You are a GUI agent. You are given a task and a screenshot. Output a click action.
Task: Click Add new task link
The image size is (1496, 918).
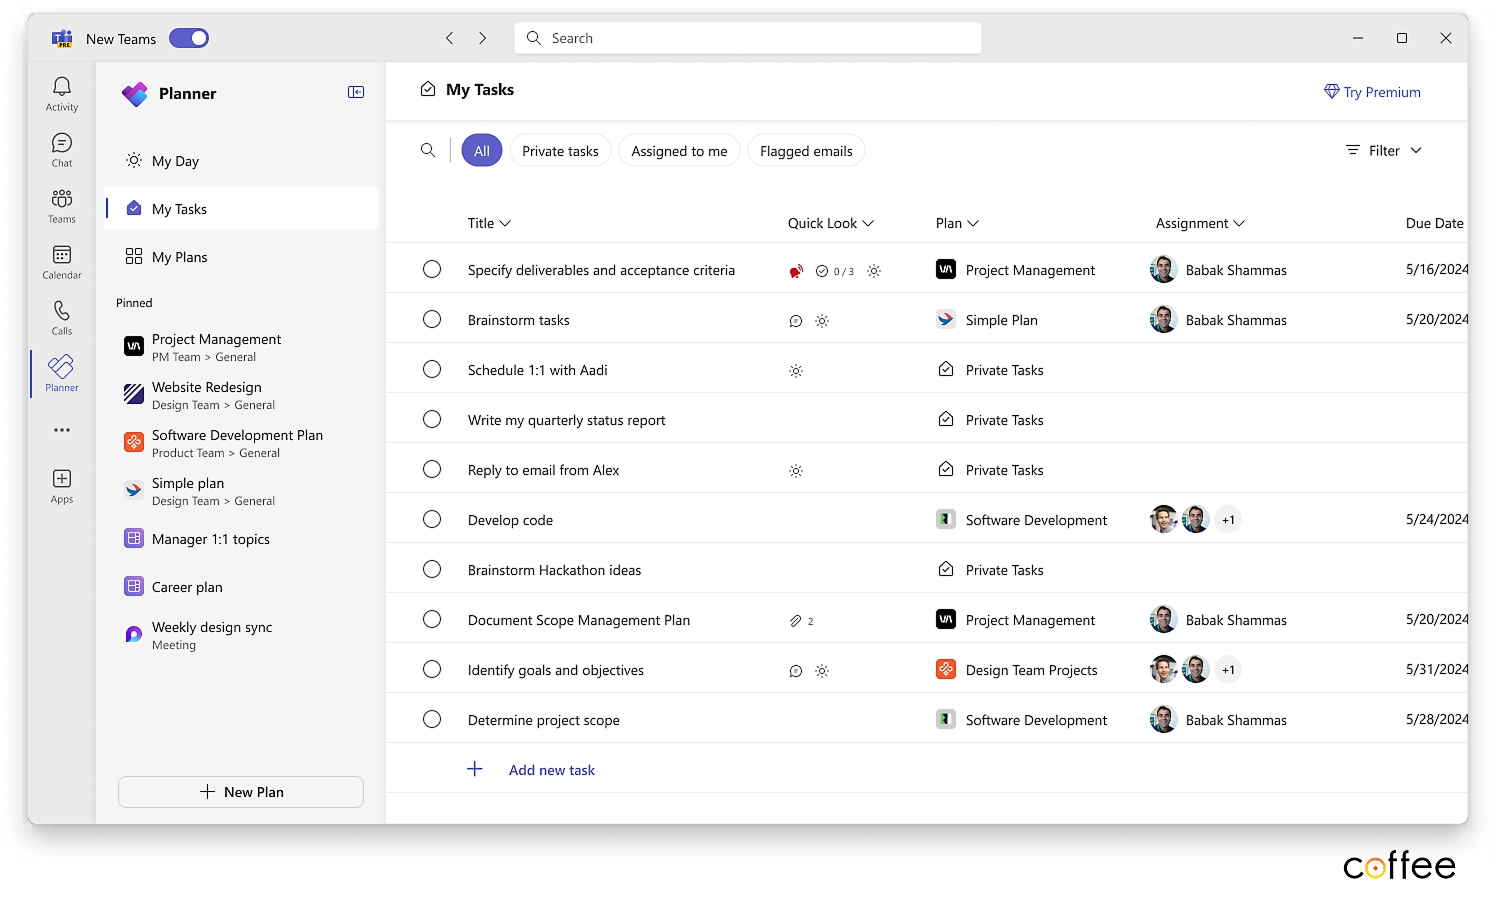pos(551,770)
